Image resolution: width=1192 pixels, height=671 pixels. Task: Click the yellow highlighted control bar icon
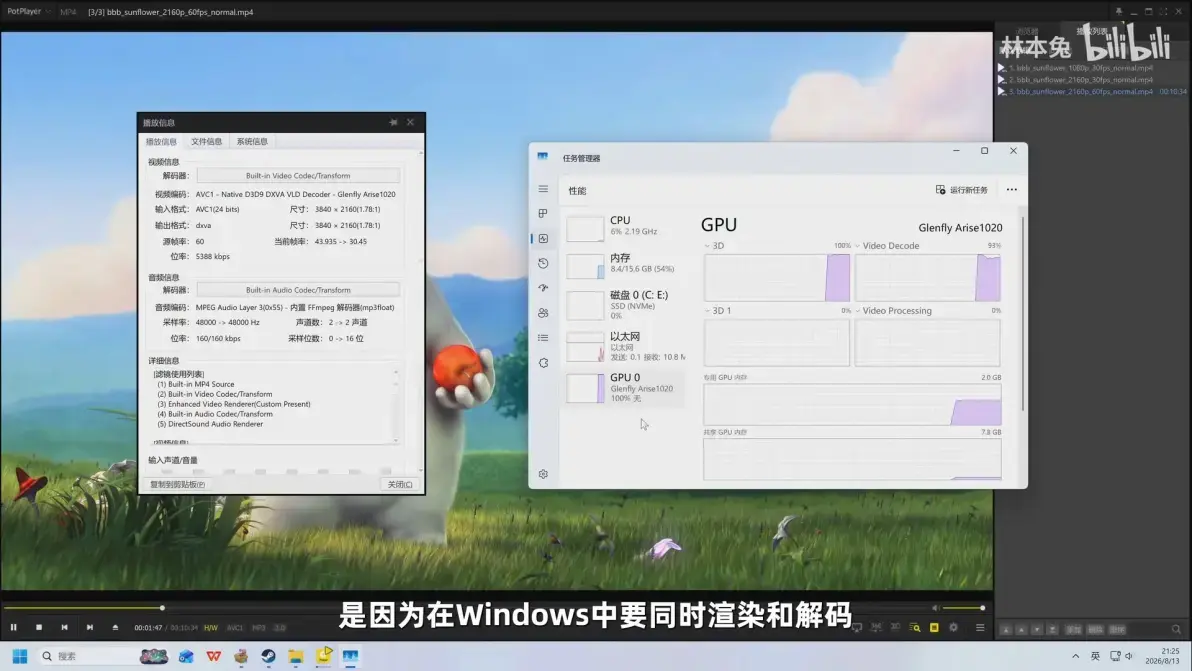point(934,628)
